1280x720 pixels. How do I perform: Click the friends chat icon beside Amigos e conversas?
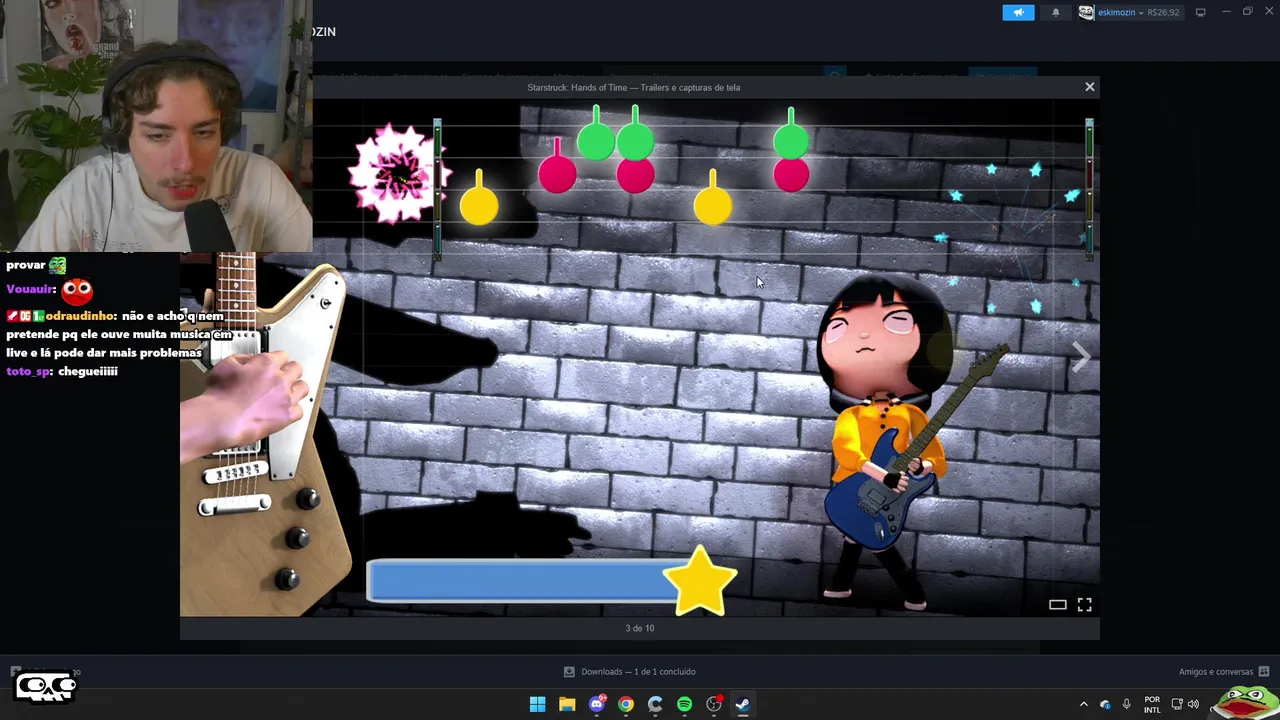[x=1264, y=671]
